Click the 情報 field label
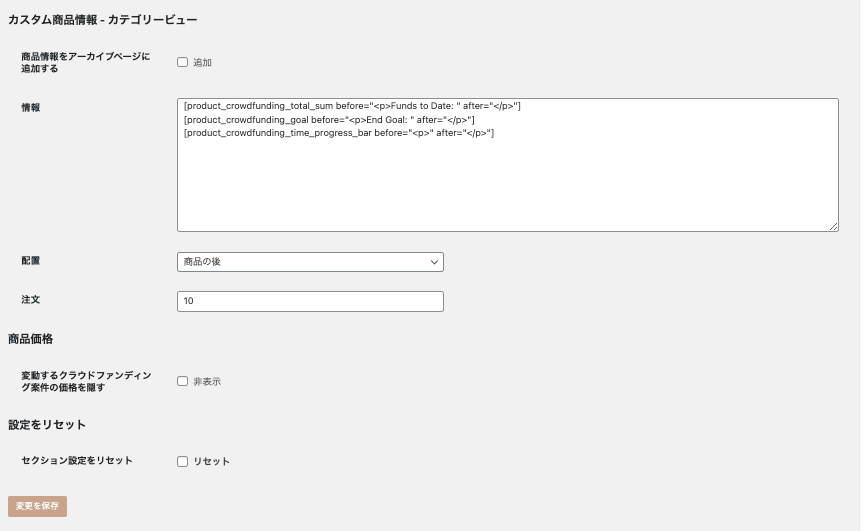Image resolution: width=863 pixels, height=531 pixels. [x=30, y=106]
